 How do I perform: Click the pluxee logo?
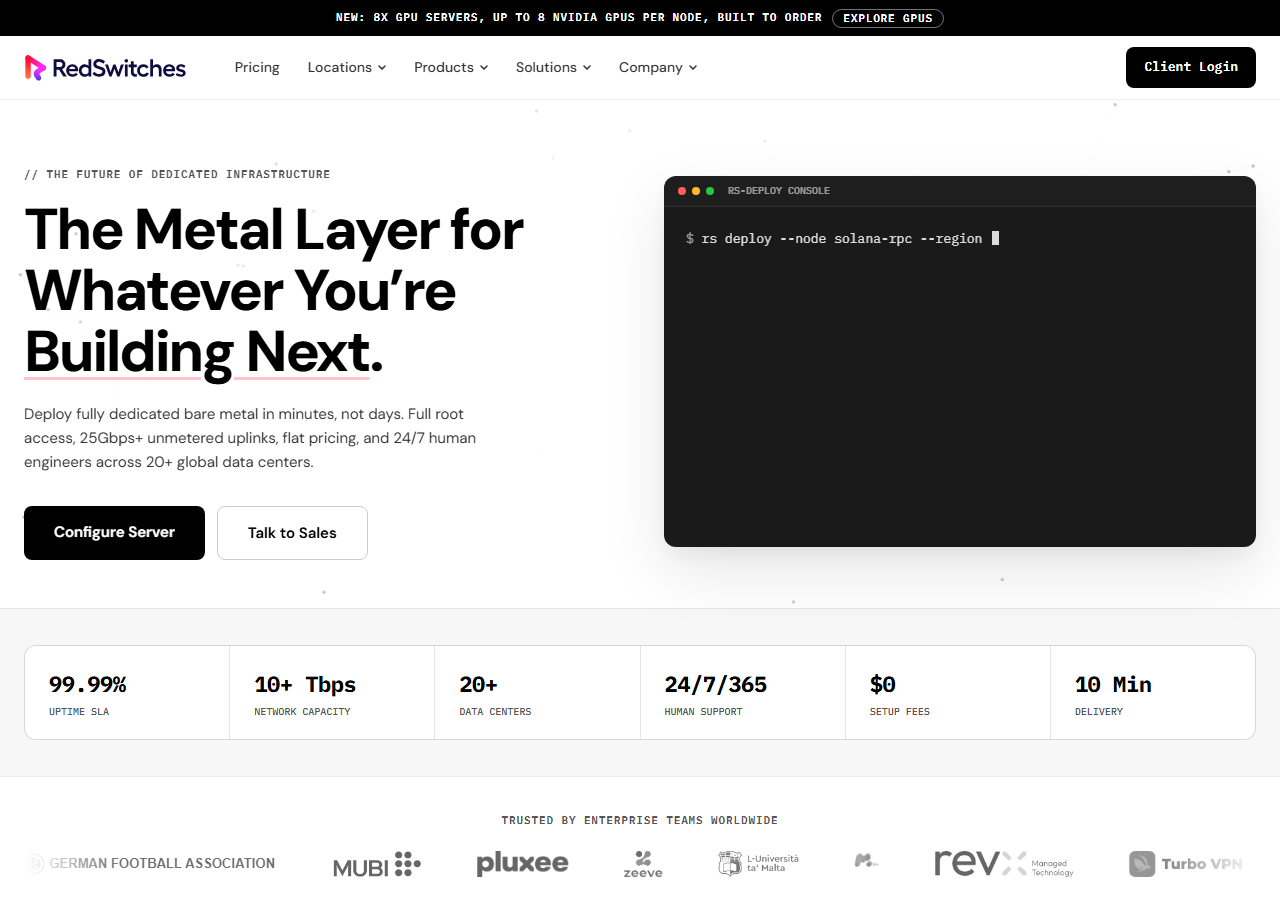522,864
